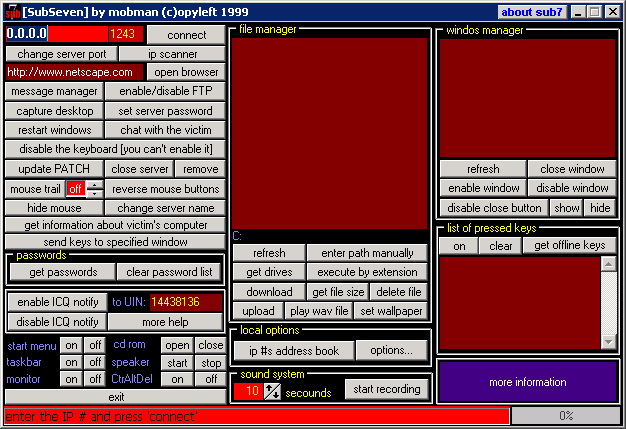626x429 pixels.
Task: Open the ip scanner
Action: coord(172,54)
